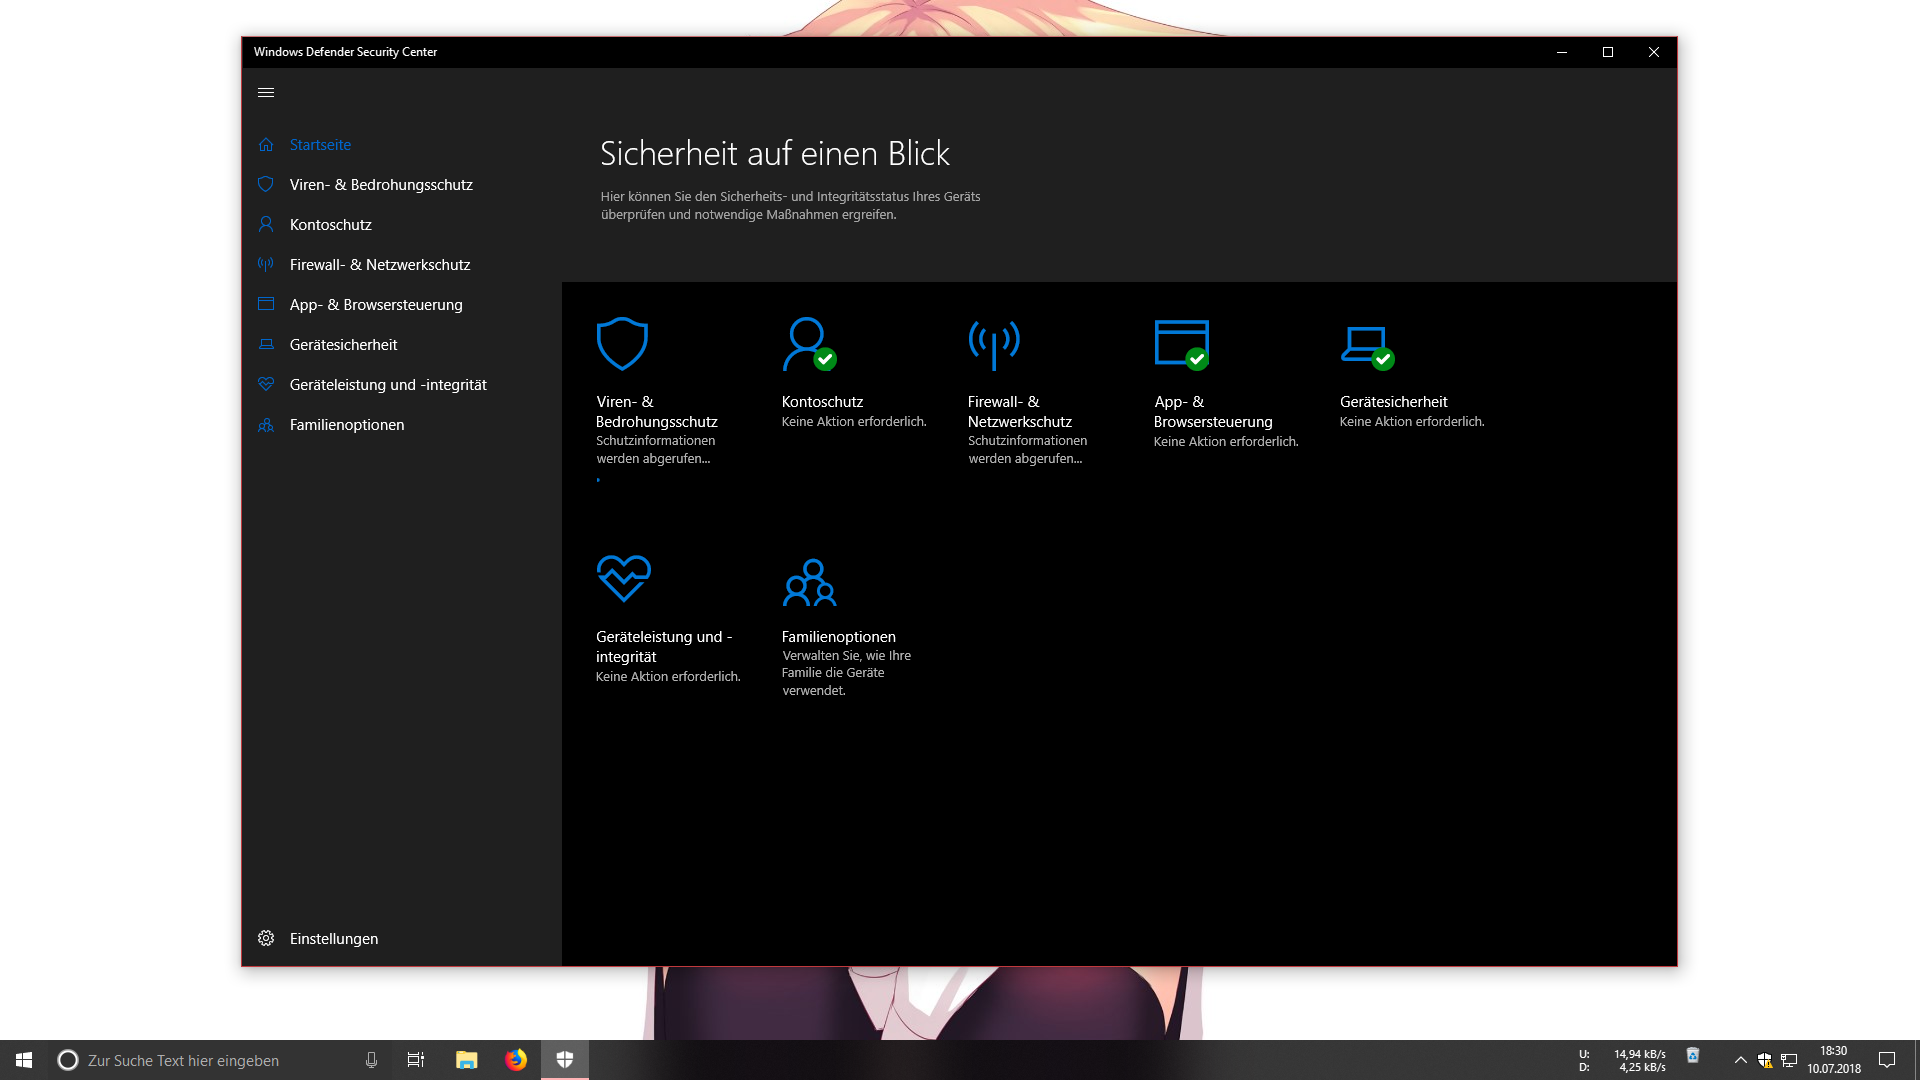Click the Geräteleistung und -integrität tile title
1920x1080 pixels.
pyautogui.click(x=664, y=646)
